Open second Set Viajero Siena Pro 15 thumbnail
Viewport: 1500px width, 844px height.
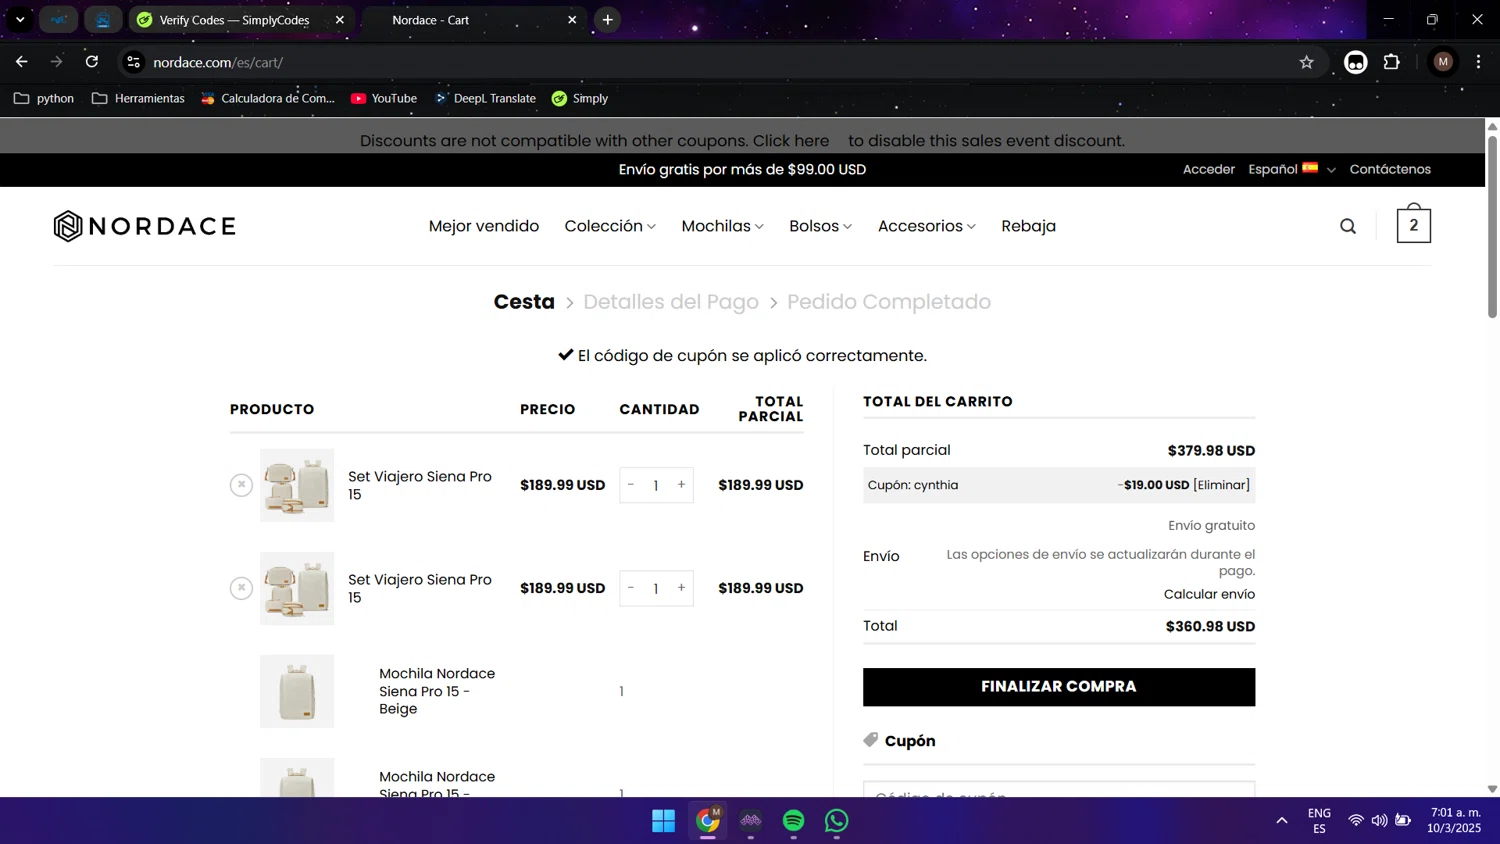pyautogui.click(x=297, y=588)
